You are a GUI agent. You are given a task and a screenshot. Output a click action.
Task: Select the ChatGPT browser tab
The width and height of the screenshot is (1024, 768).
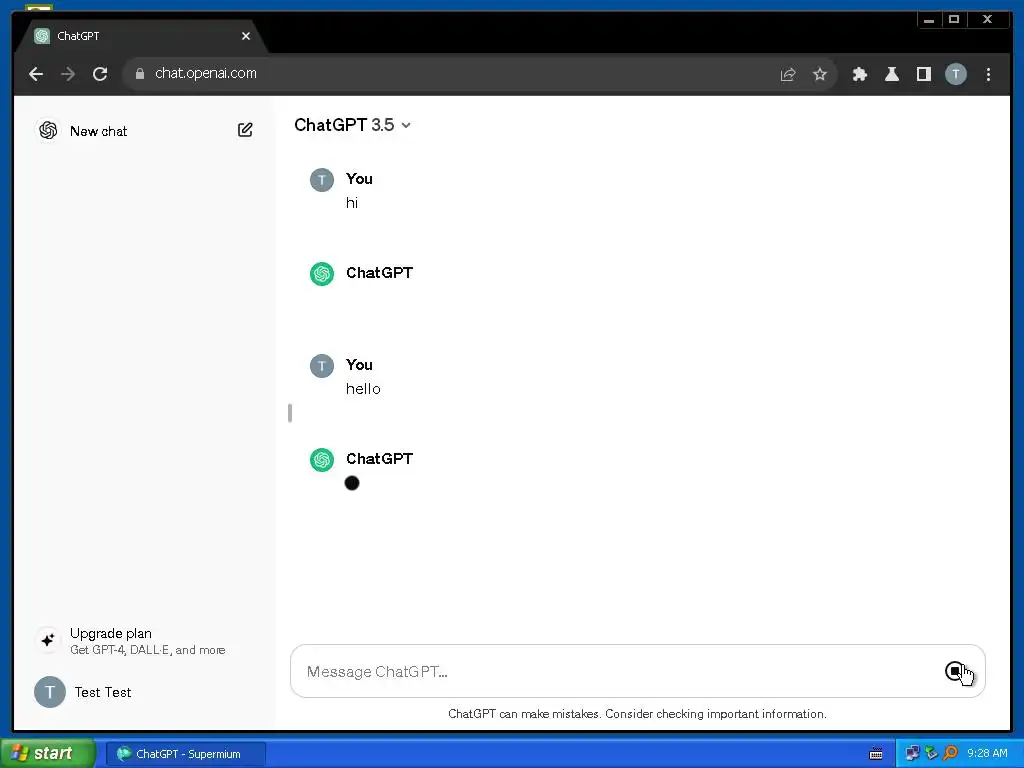tap(142, 36)
